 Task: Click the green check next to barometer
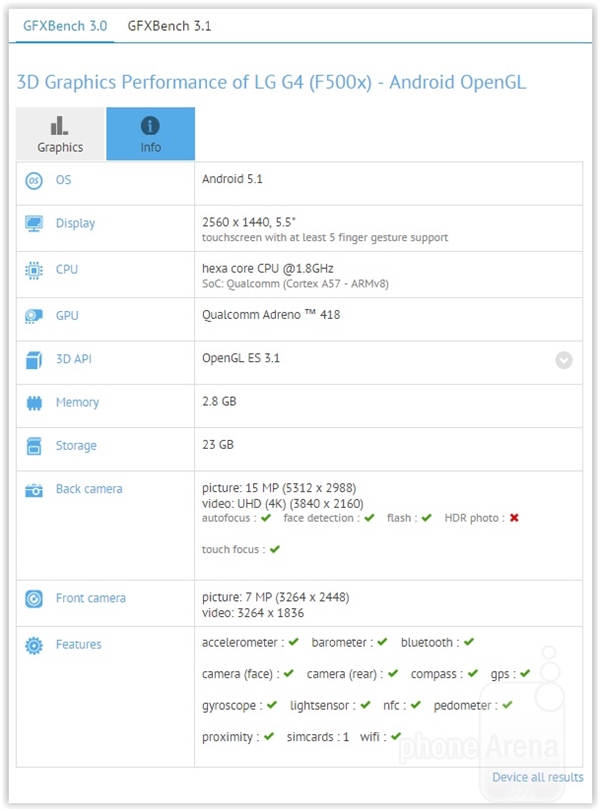tap(382, 642)
